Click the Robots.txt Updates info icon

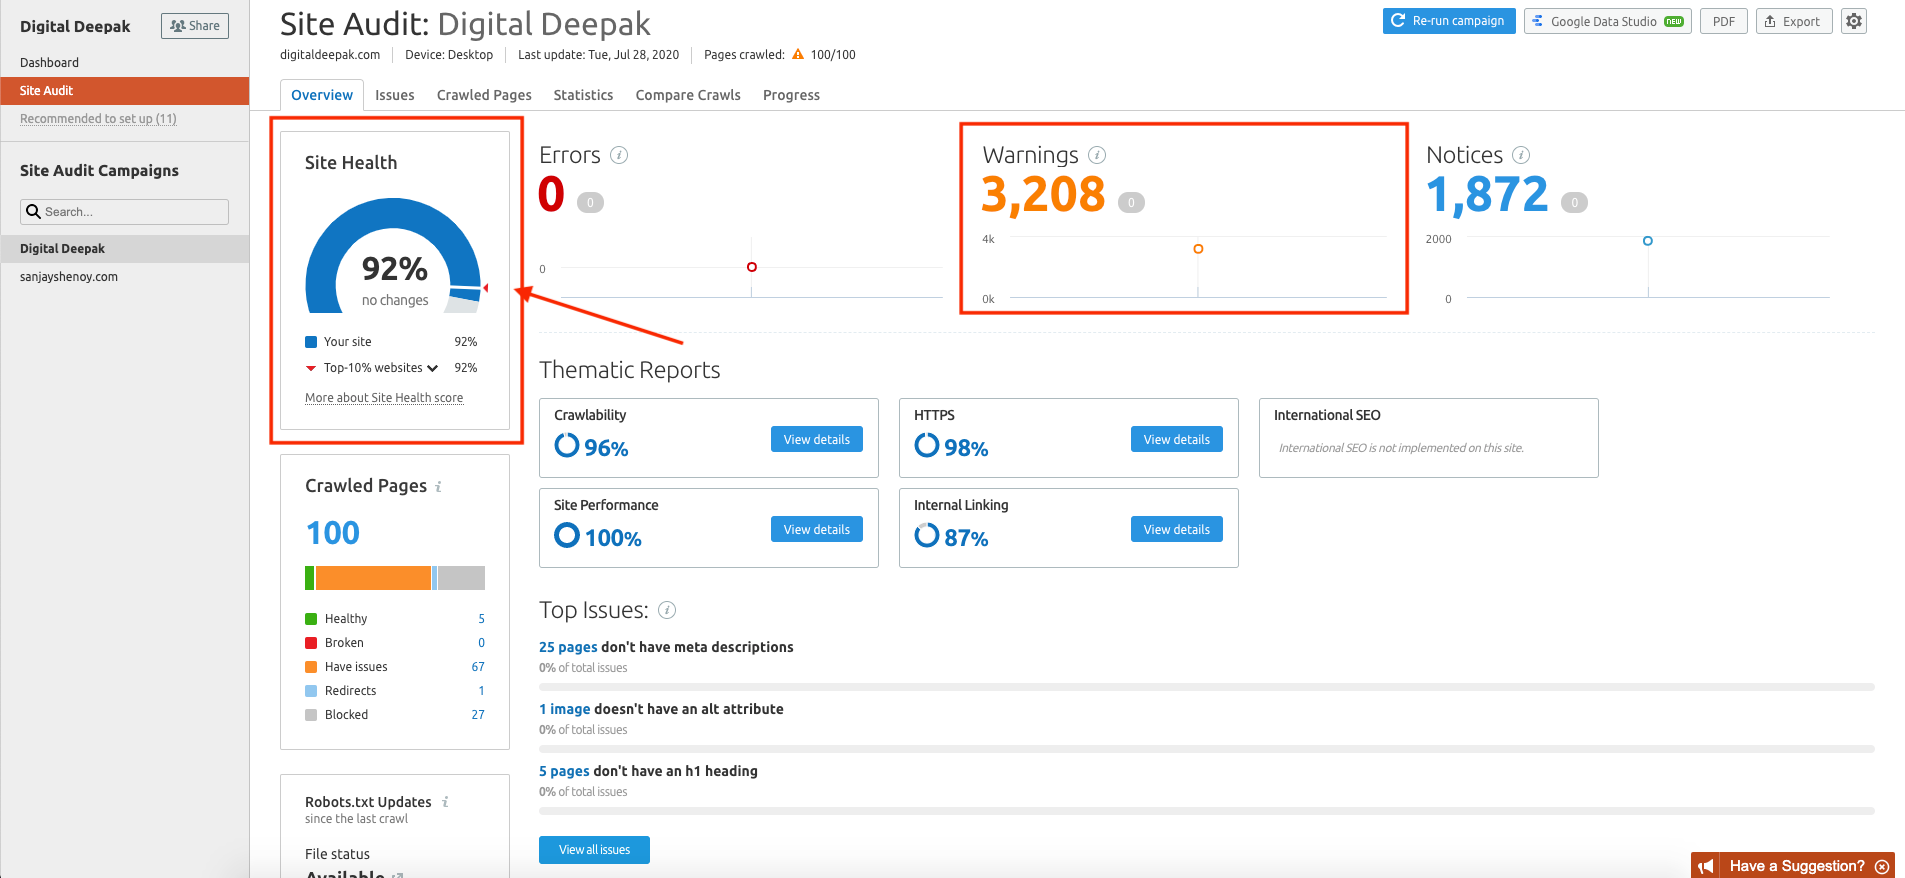[445, 802]
